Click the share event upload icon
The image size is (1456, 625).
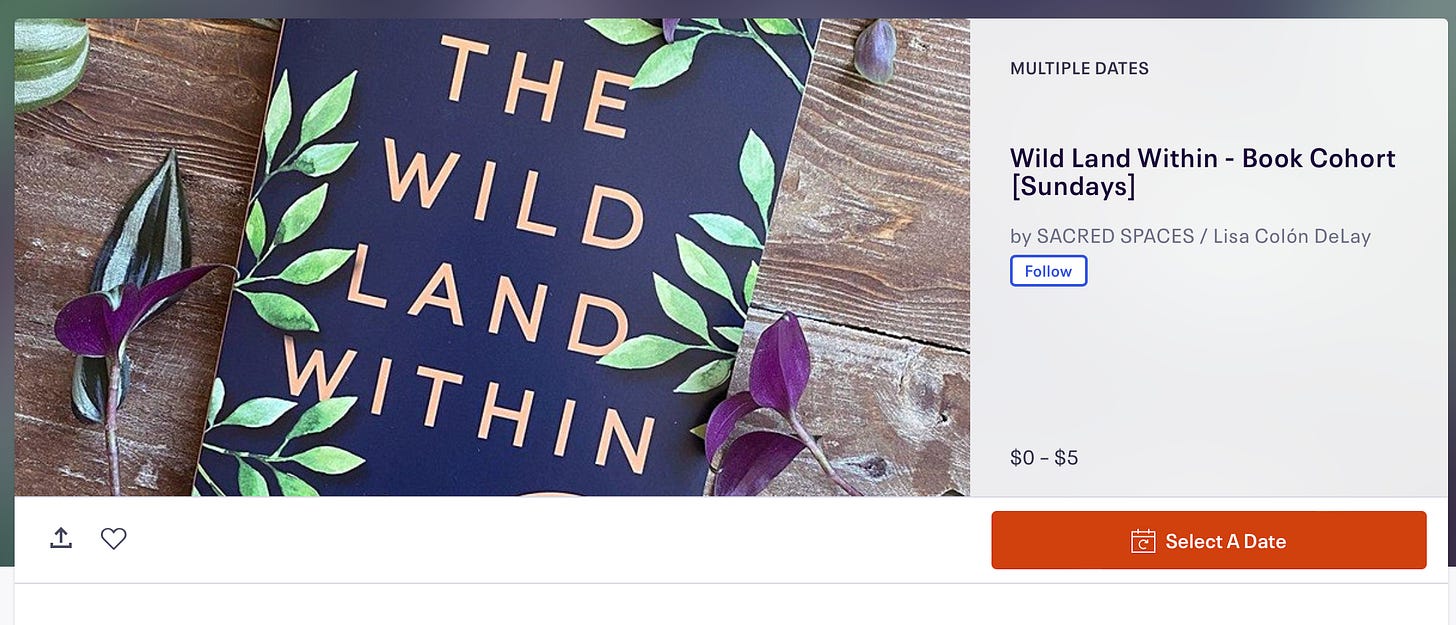(61, 539)
